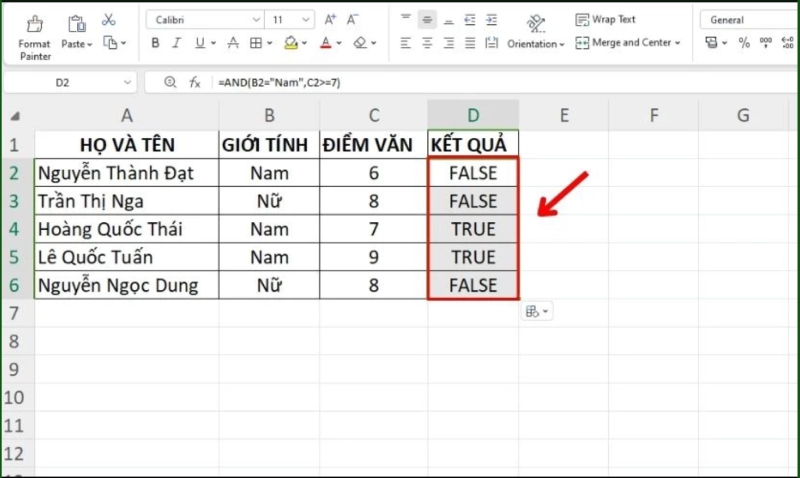Expand the underline style arrow
The image size is (800, 478).
pyautogui.click(x=213, y=43)
